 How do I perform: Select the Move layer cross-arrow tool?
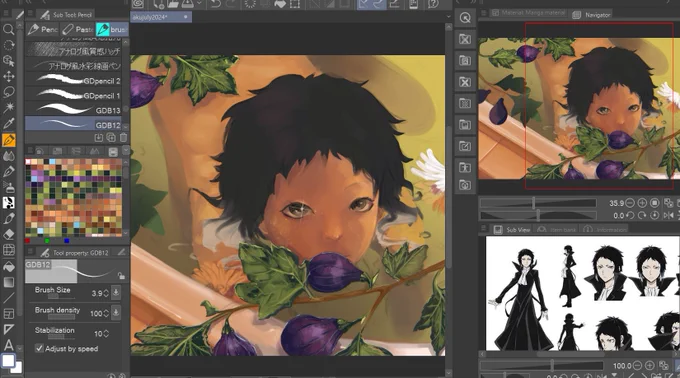(8, 77)
